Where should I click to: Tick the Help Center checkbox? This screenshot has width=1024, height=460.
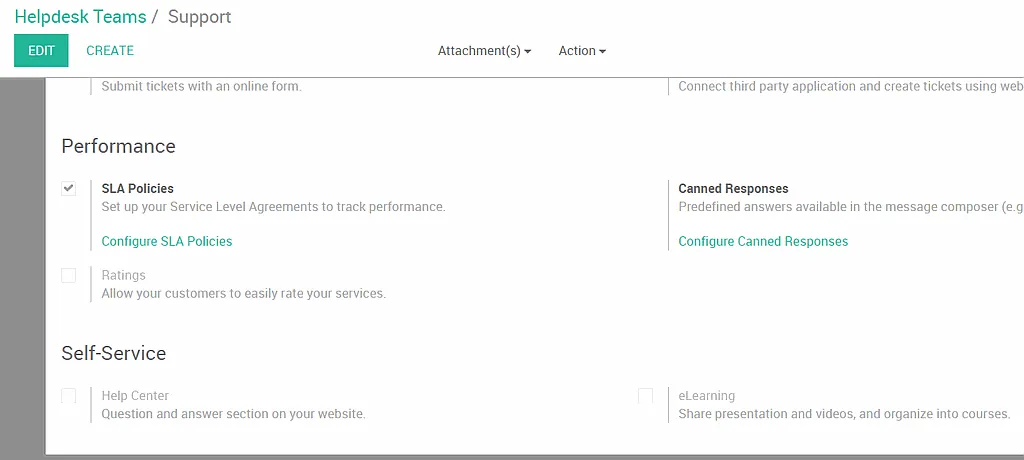click(69, 395)
